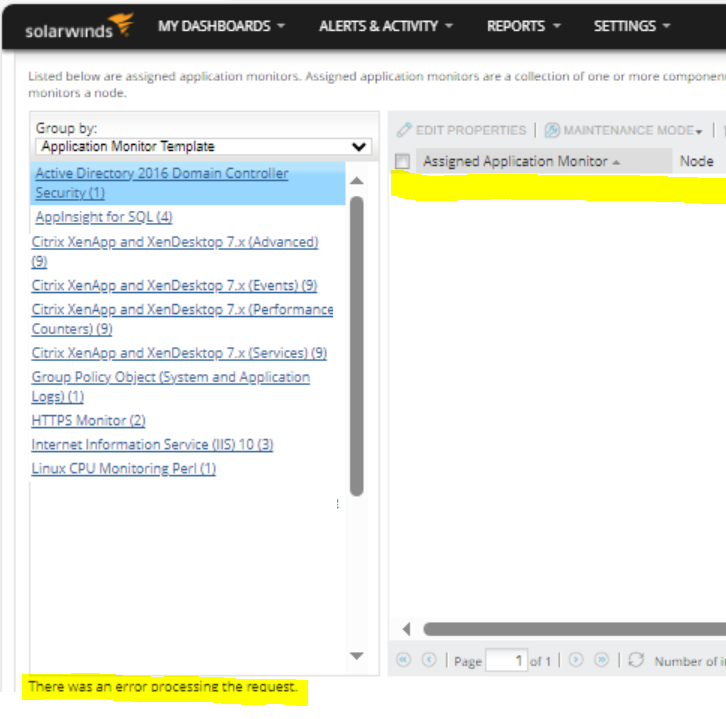Viewport: 726px width, 719px height.
Task: Go to first page icon
Action: coord(404,660)
